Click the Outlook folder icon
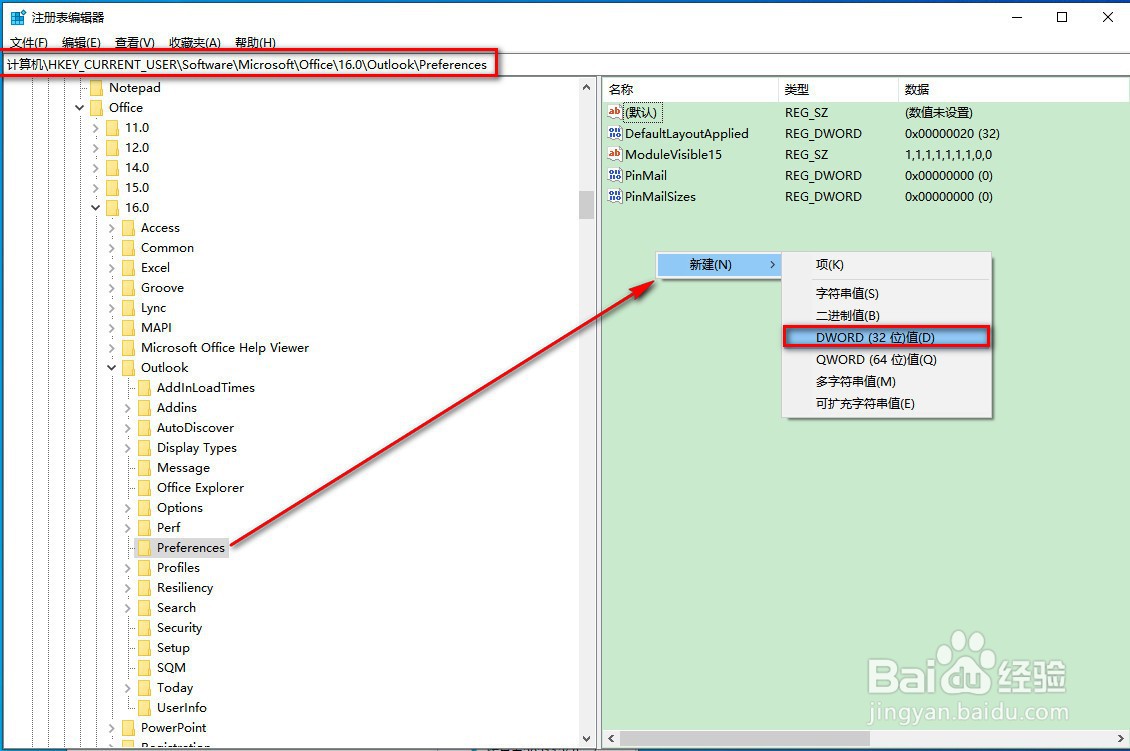This screenshot has height=751, width=1130. [x=128, y=368]
